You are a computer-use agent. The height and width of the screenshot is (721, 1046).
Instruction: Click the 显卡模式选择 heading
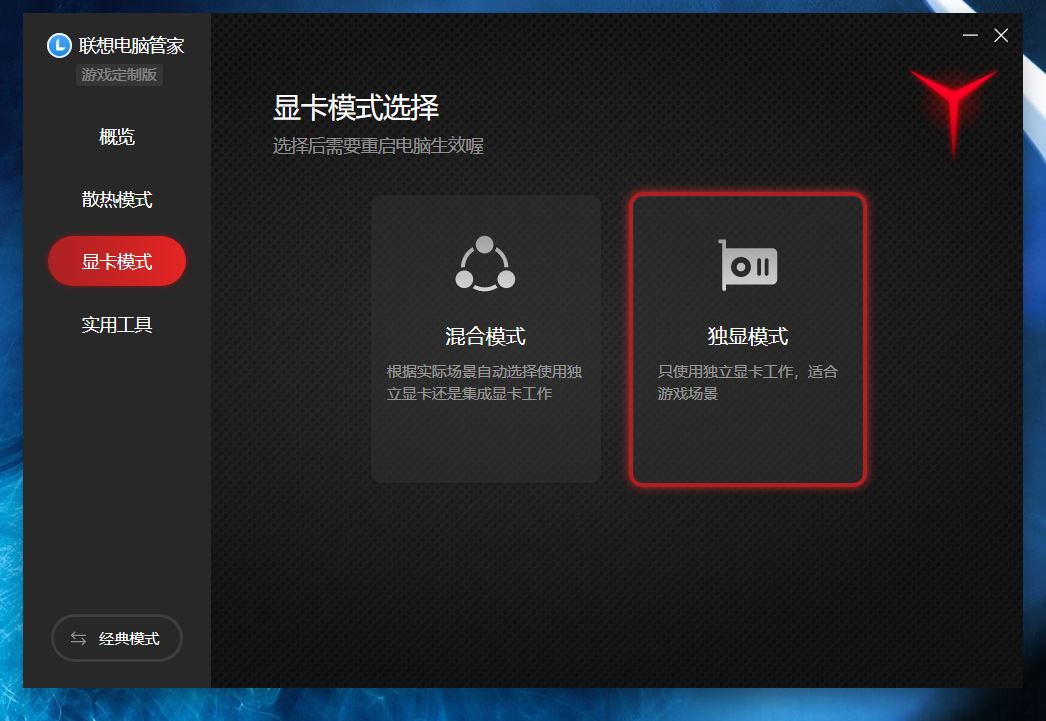click(x=356, y=107)
